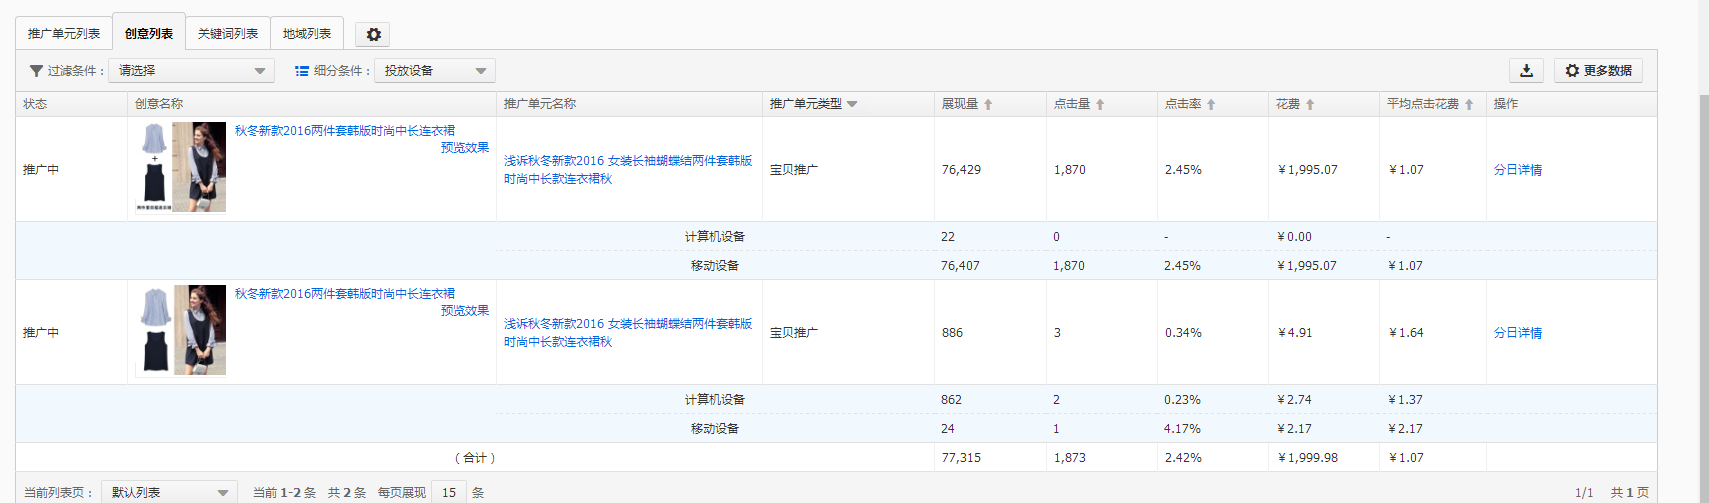Select the 创意列表 tab
The width and height of the screenshot is (1709, 503).
click(x=149, y=33)
